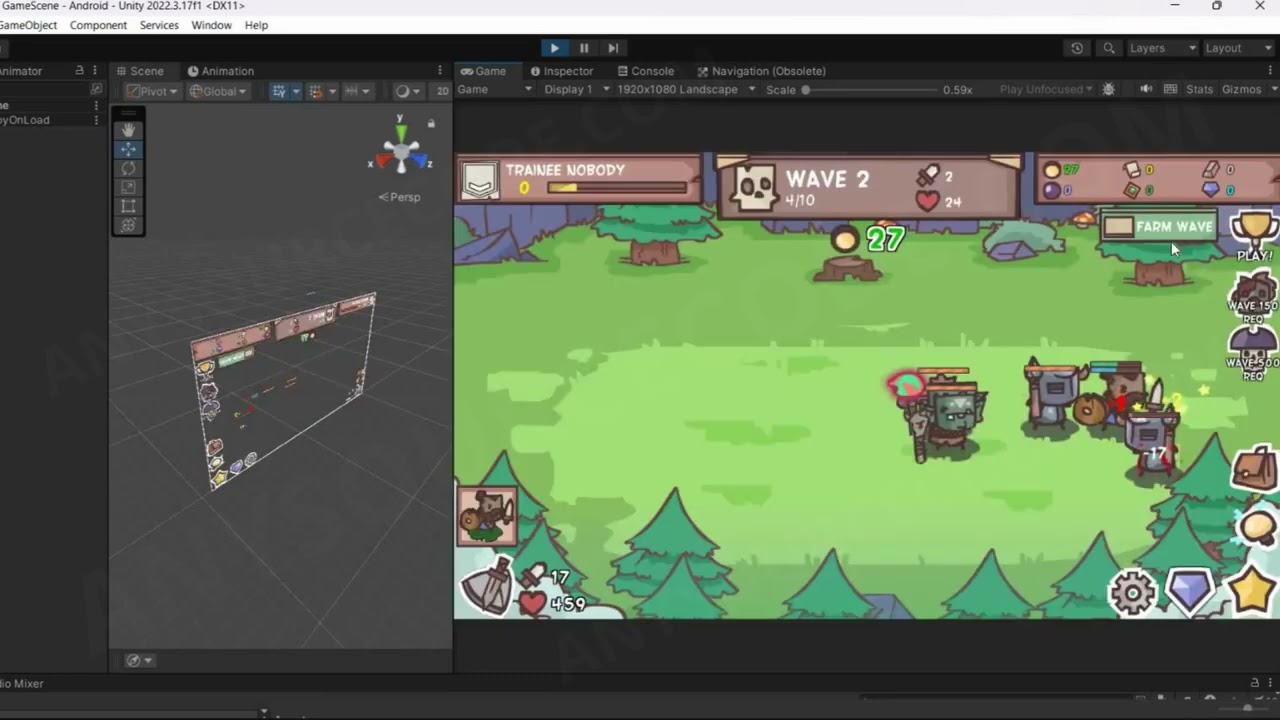Toggle 2D view mode in Scene
Image resolution: width=1280 pixels, height=720 pixels.
click(x=442, y=91)
